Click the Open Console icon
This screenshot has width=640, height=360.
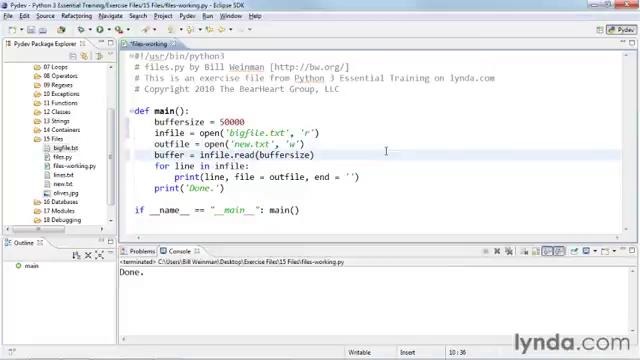605,251
